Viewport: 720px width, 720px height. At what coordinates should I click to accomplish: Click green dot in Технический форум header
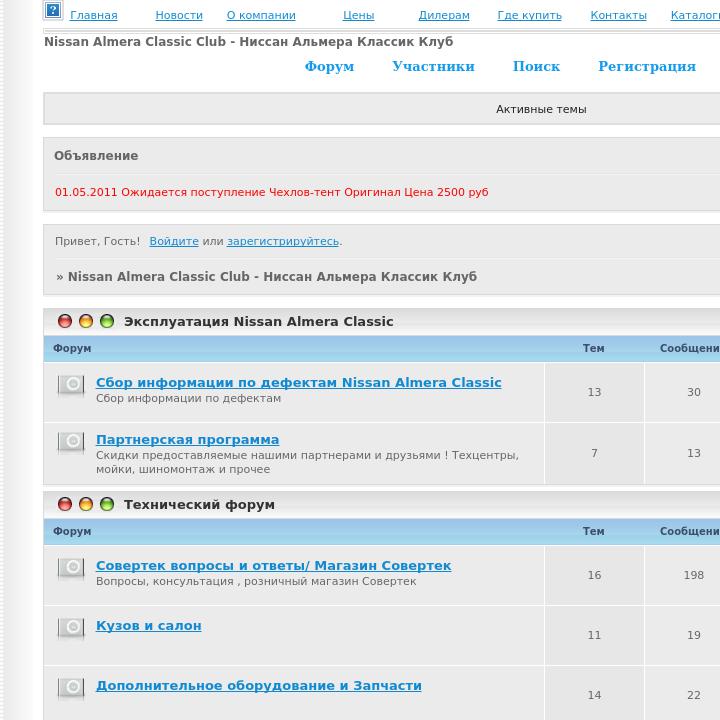coord(107,504)
